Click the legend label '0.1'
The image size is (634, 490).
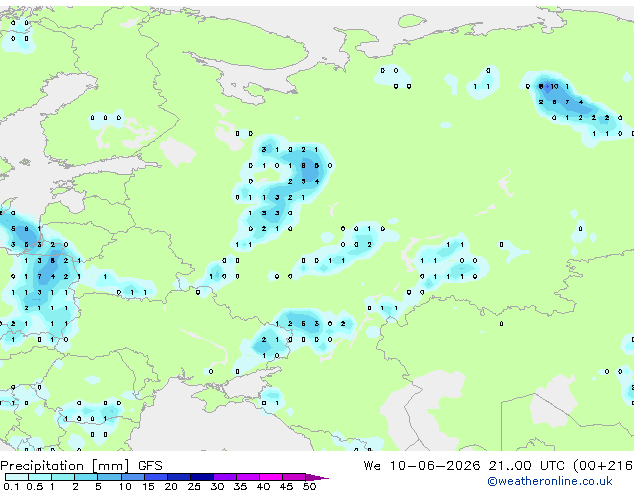coord(11,486)
